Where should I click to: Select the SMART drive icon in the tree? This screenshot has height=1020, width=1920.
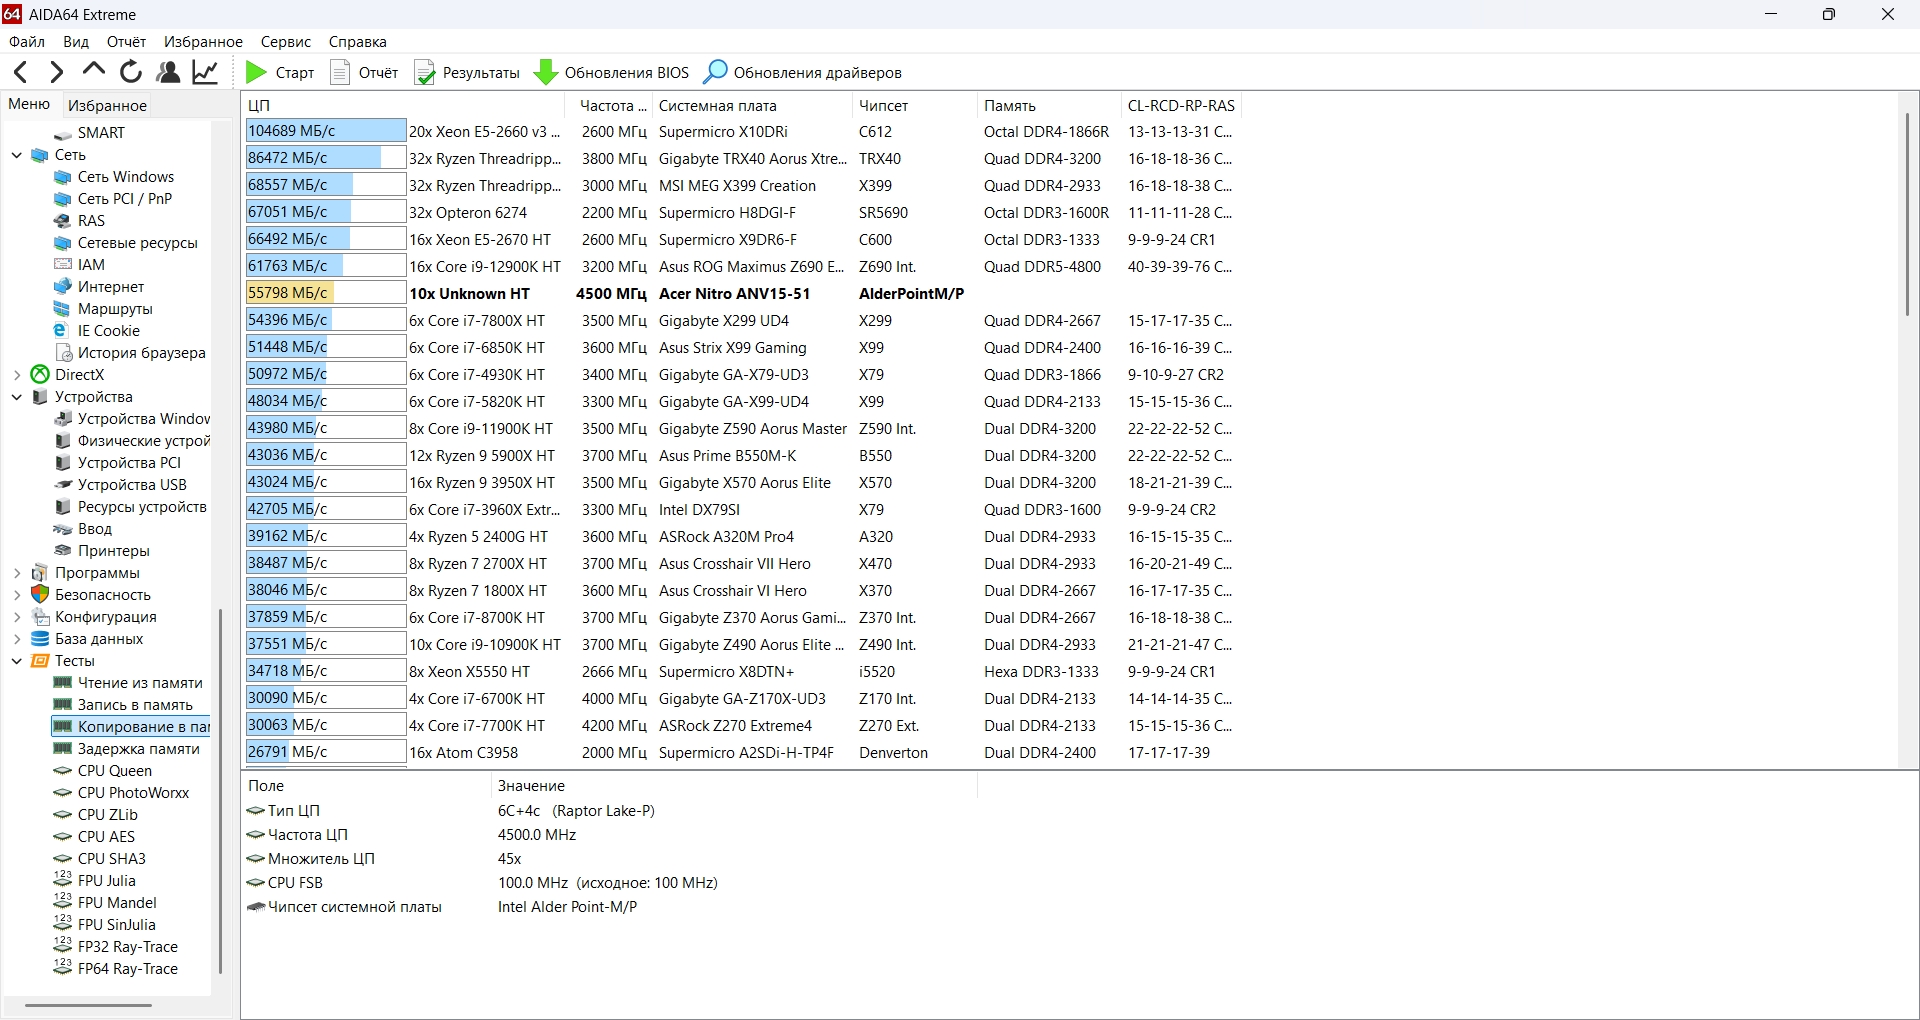(x=63, y=133)
